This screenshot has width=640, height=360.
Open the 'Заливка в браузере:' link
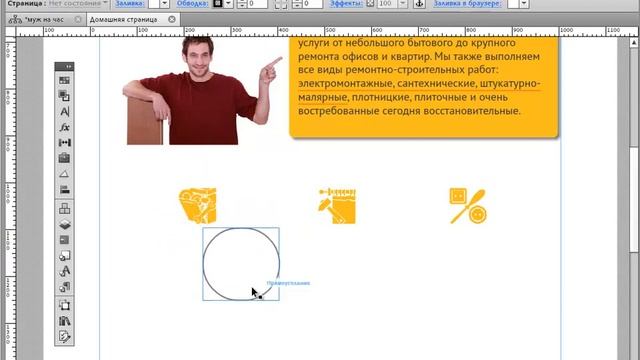coord(467,3)
